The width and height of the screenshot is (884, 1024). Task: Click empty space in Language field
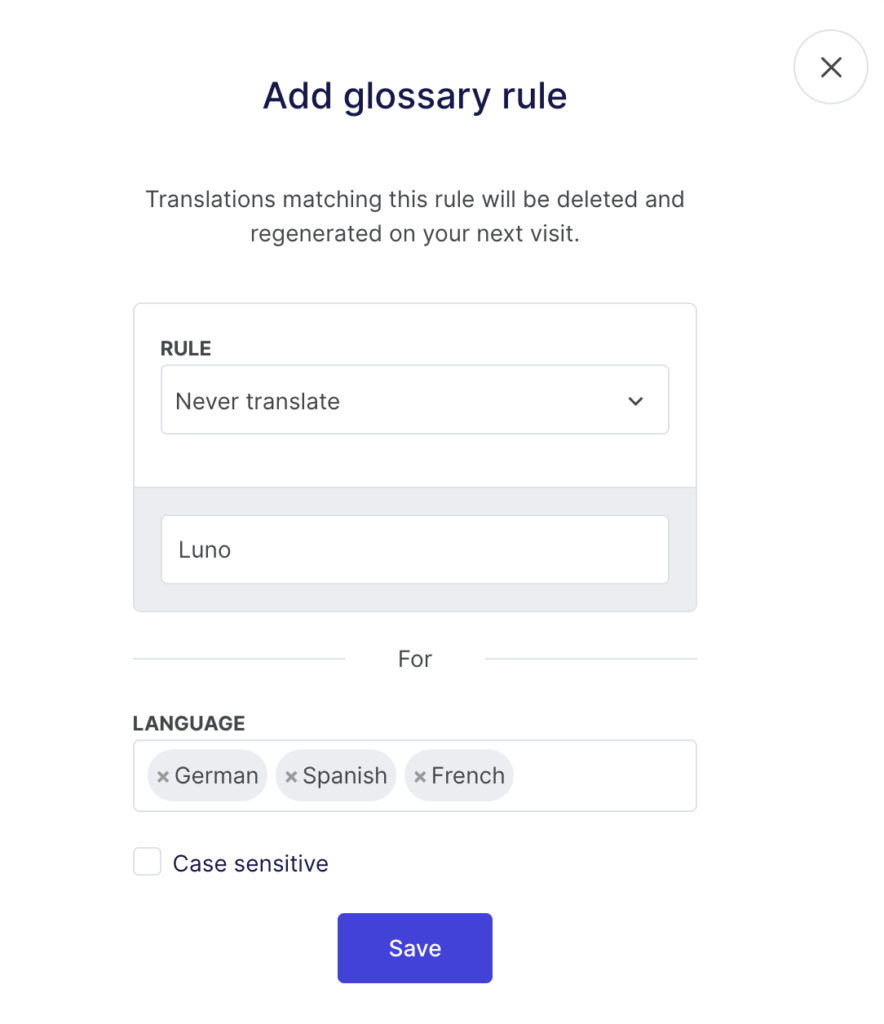tap(604, 776)
